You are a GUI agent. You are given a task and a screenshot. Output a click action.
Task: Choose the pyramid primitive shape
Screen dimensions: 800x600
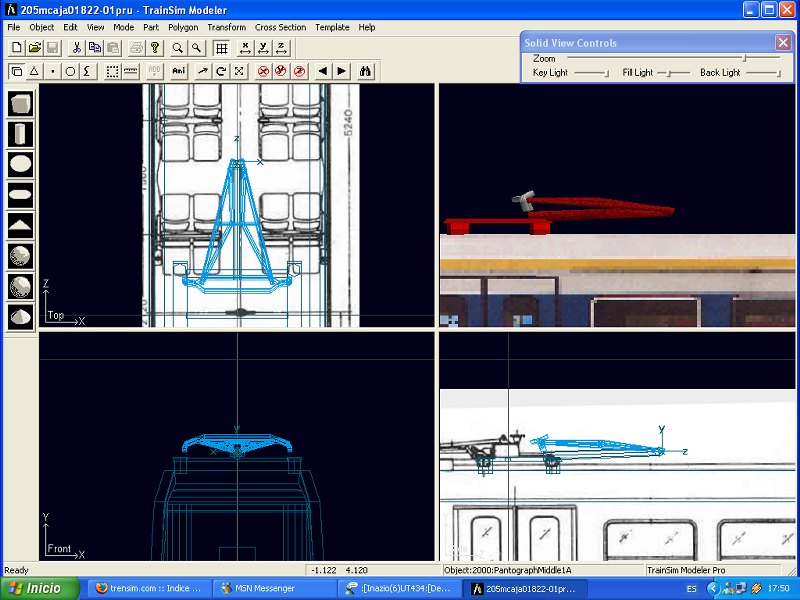(x=21, y=225)
